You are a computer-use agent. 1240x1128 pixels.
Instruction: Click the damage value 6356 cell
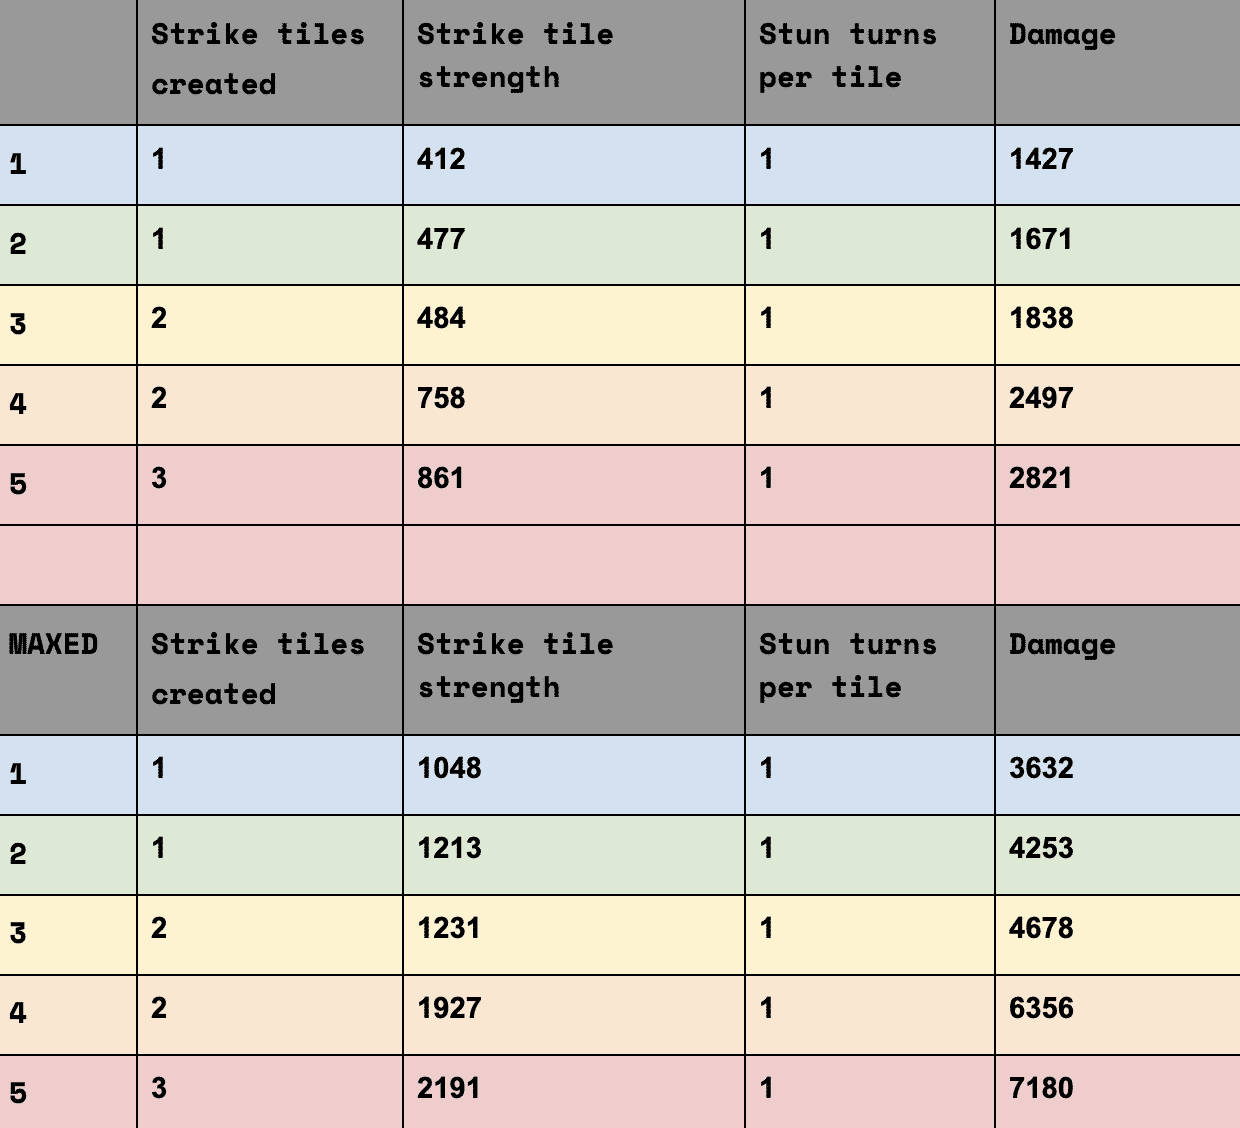coord(1118,1015)
